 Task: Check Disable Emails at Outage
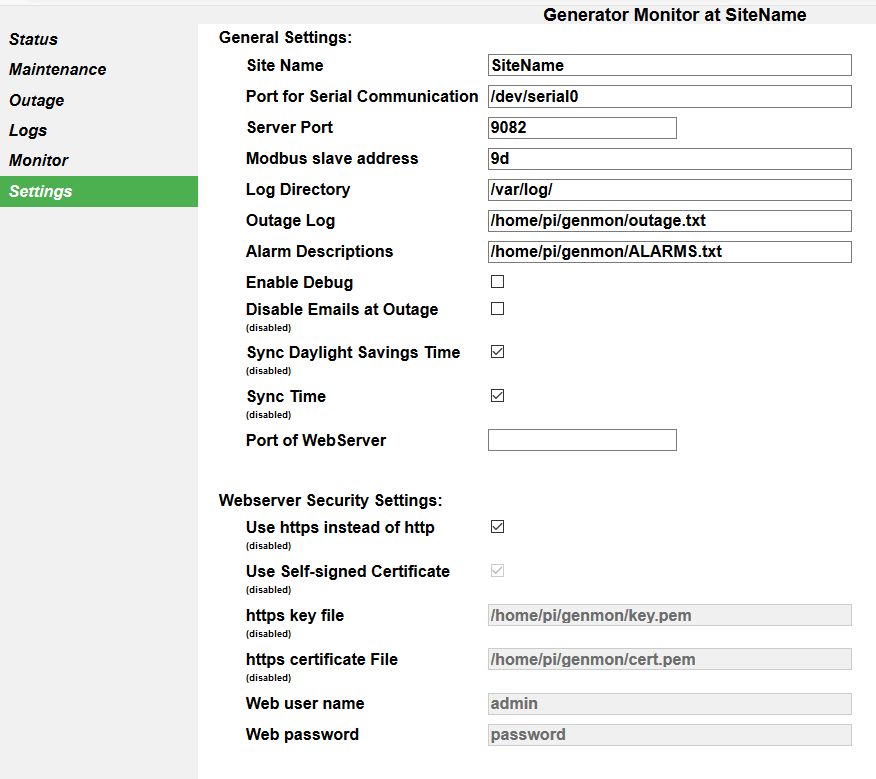coord(497,309)
